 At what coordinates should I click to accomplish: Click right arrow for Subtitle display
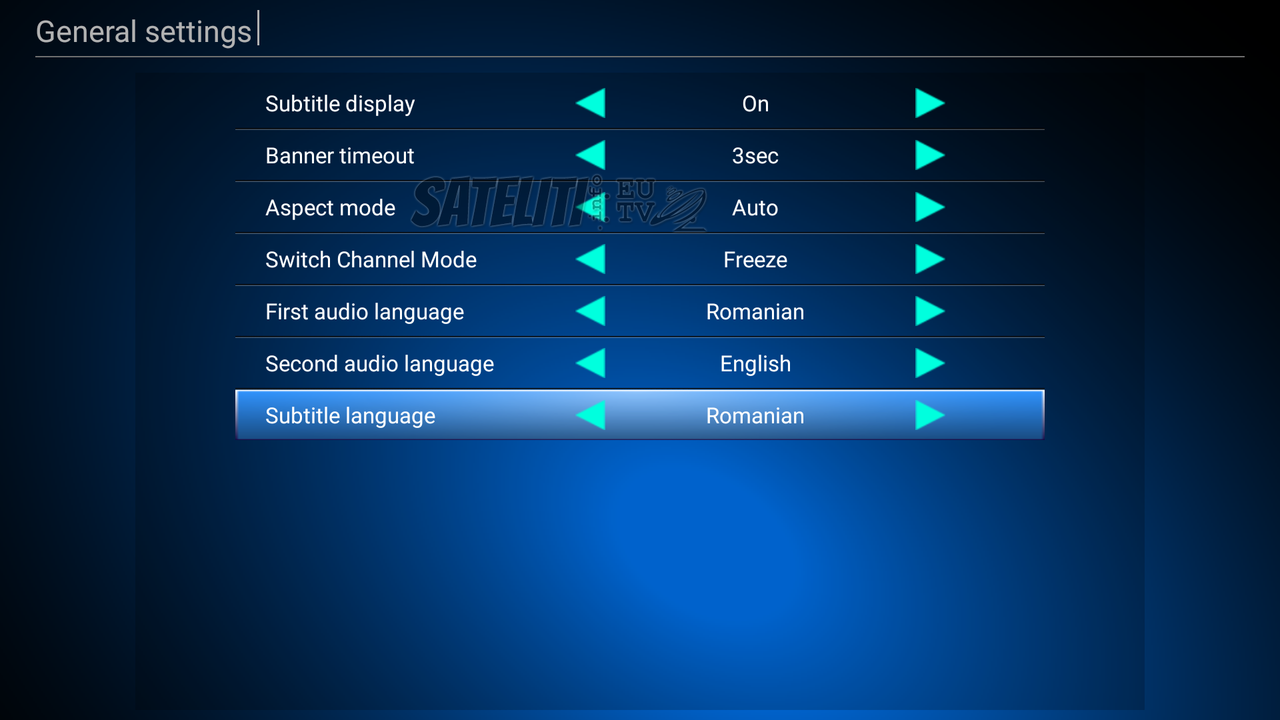click(930, 103)
